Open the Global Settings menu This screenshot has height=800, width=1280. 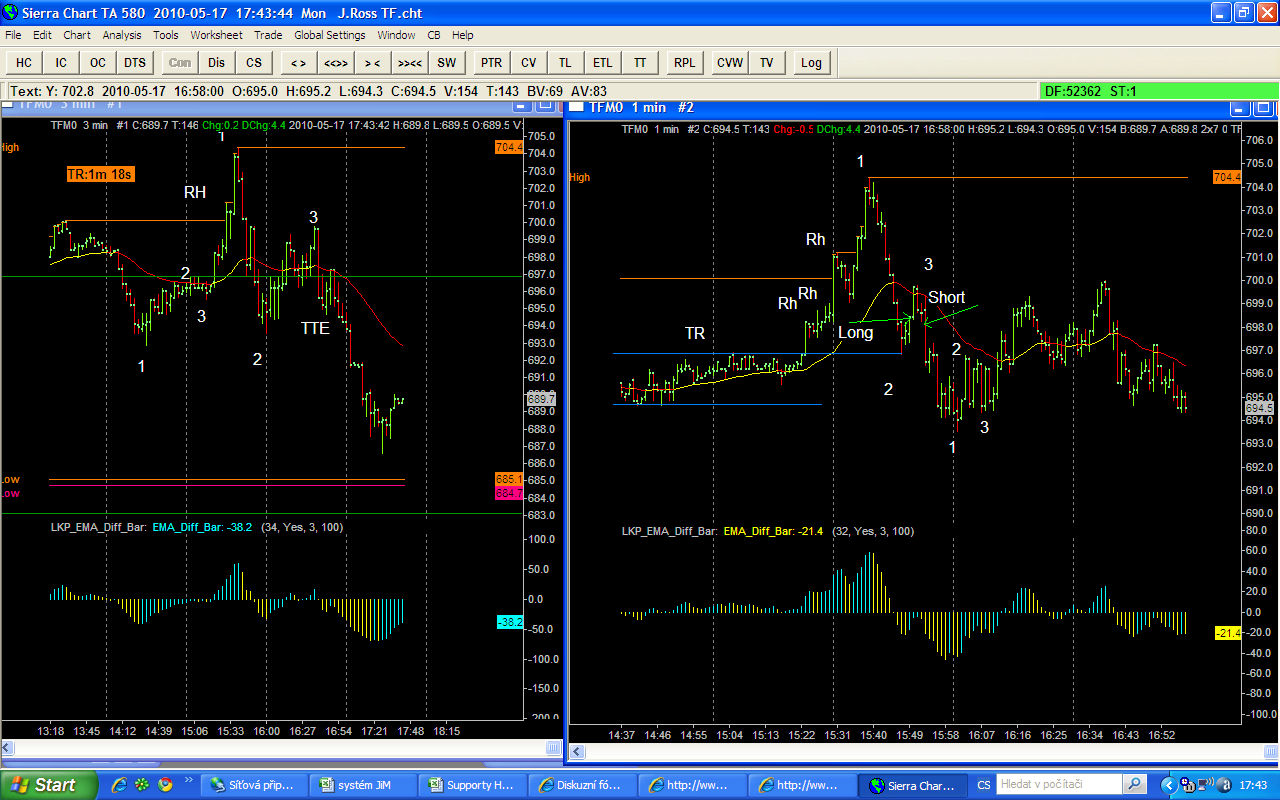point(330,35)
